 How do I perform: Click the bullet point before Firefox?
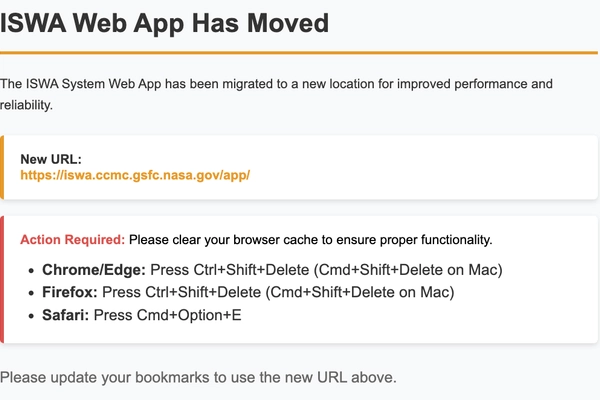30,293
